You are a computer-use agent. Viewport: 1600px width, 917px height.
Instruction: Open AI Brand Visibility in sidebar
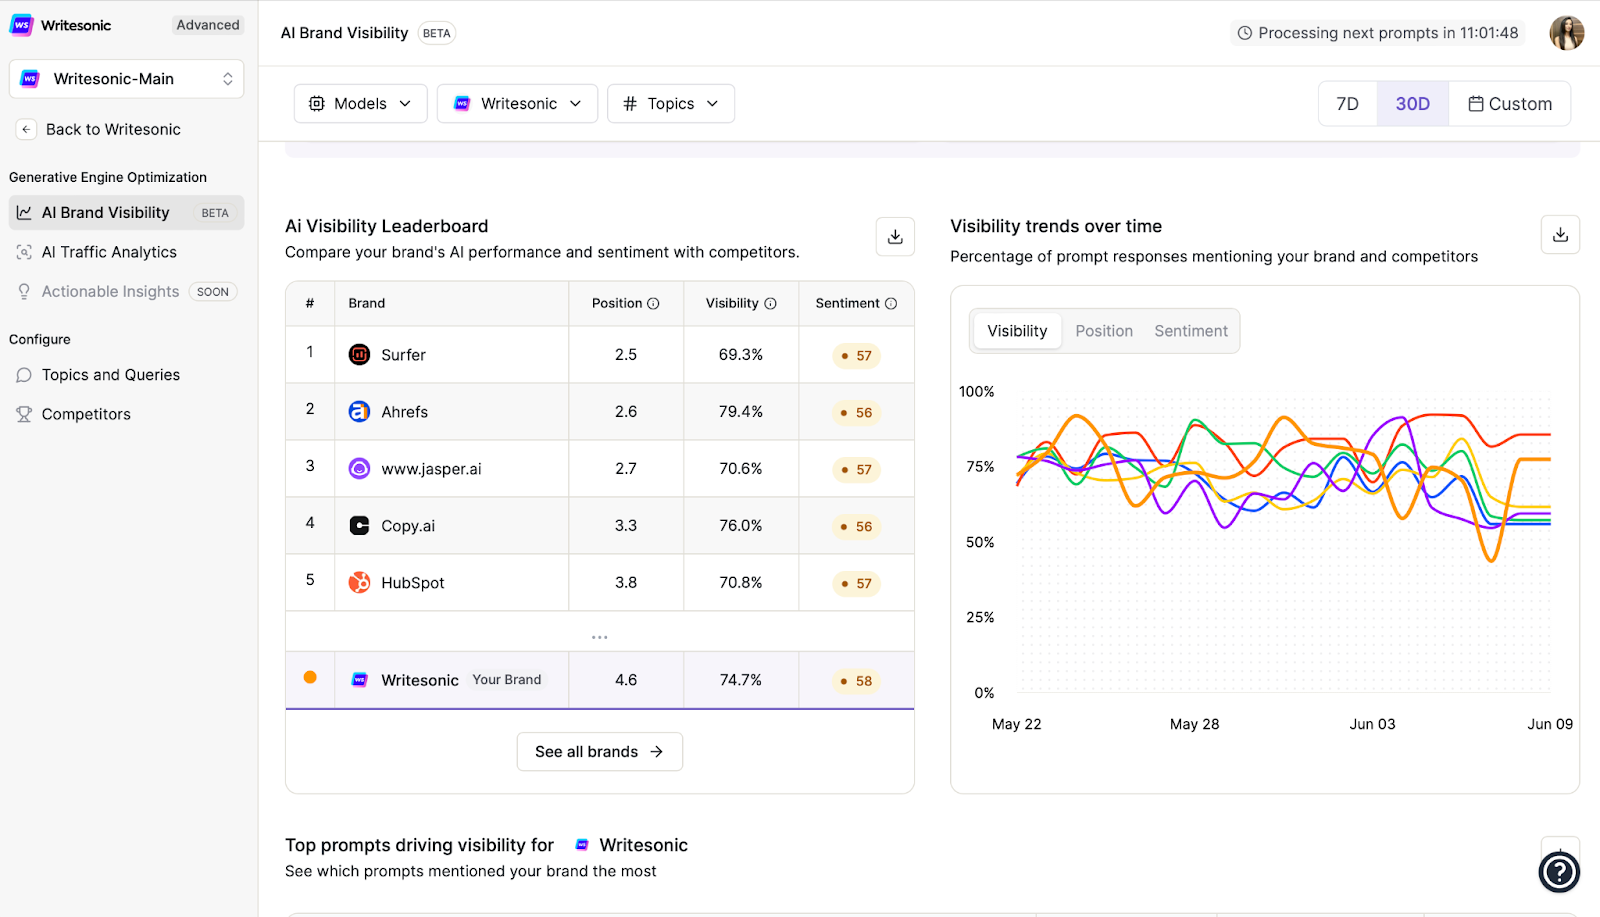126,213
